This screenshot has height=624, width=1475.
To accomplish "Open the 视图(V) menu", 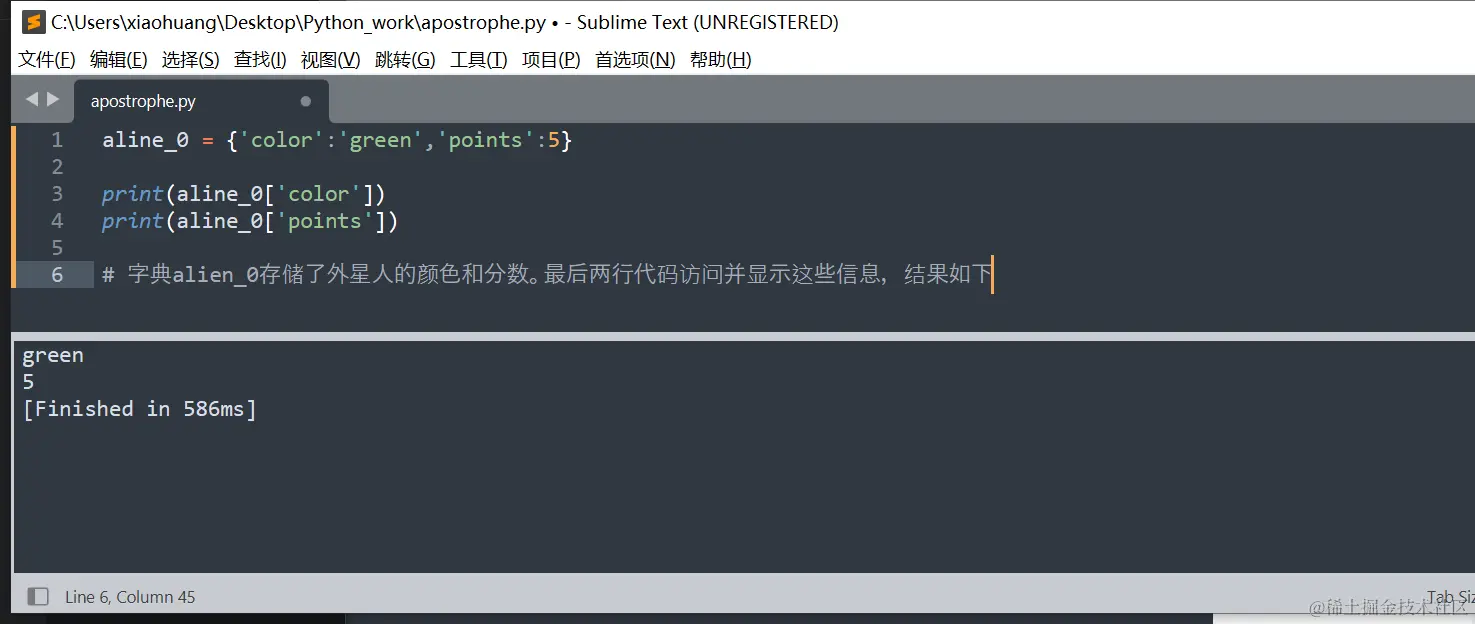I will click(x=331, y=60).
